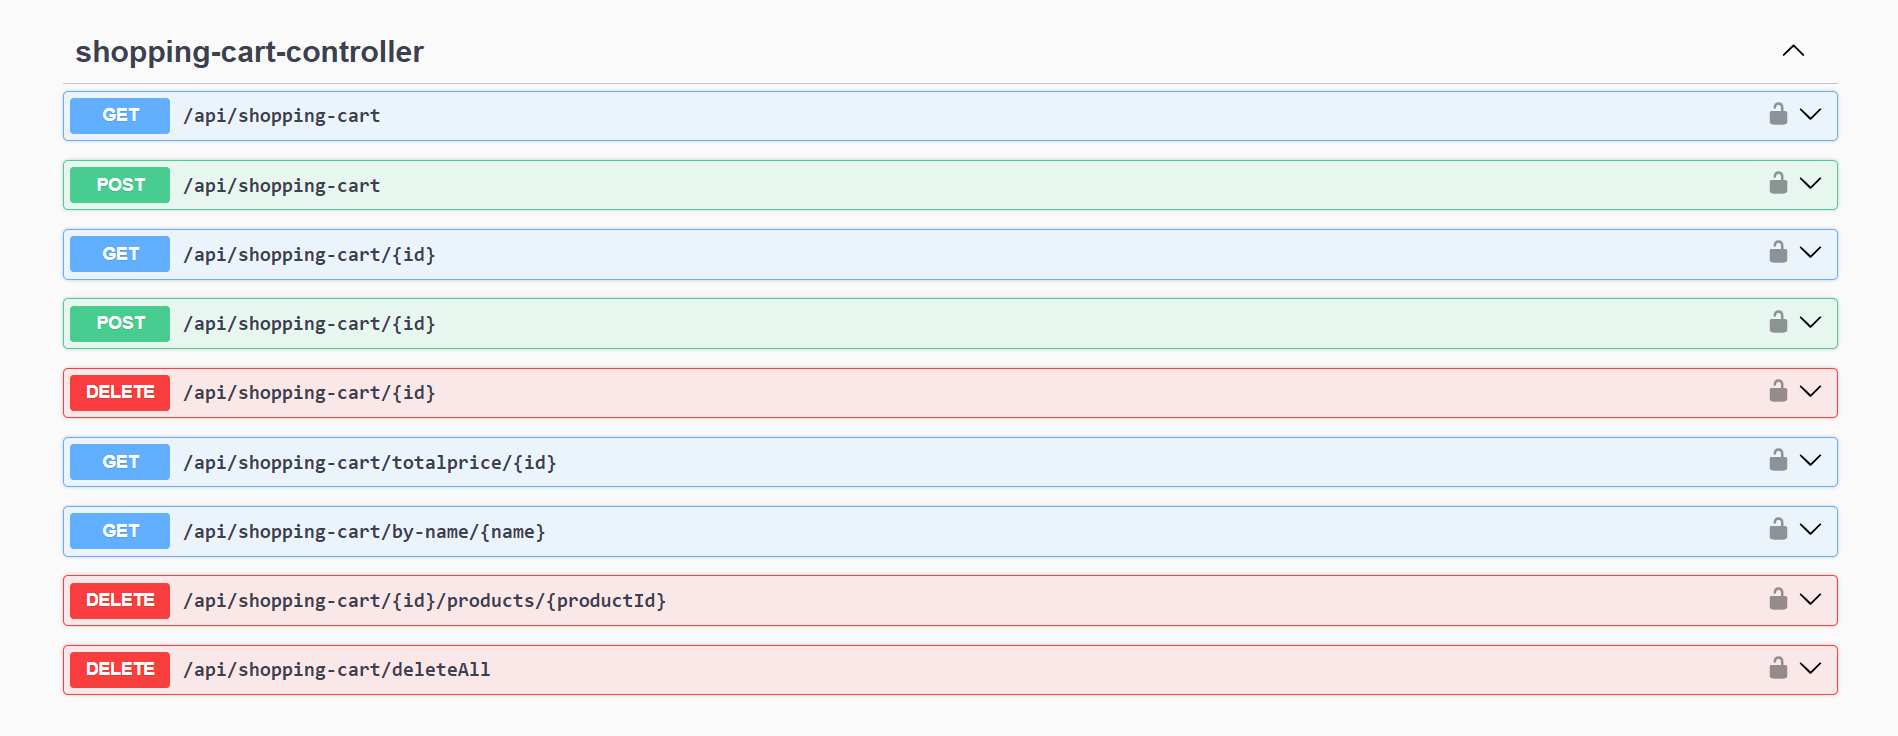Open the POST /api/shopping-cart/{id} path text
This screenshot has height=736, width=1898.
click(309, 324)
